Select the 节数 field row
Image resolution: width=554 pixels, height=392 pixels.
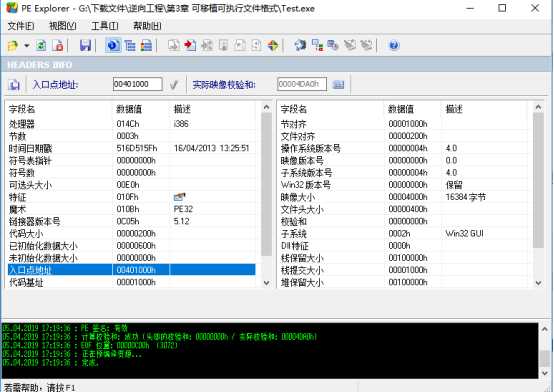point(131,136)
